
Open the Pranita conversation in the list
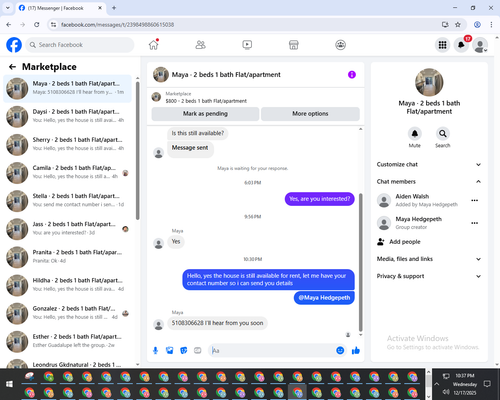click(67, 257)
